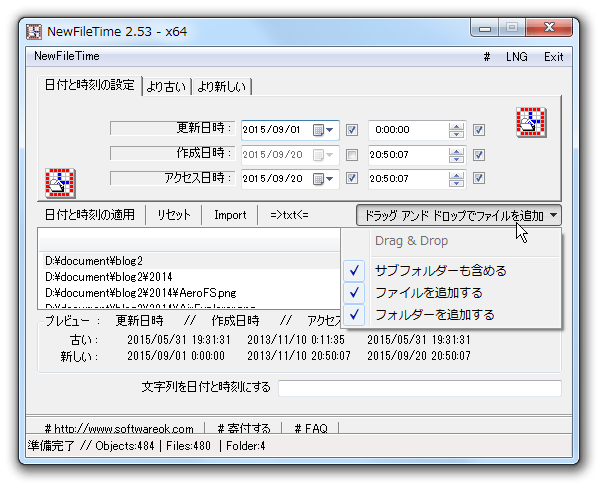Click =>txt<= button
Viewport: 601px width, 485px height.
(x=289, y=215)
